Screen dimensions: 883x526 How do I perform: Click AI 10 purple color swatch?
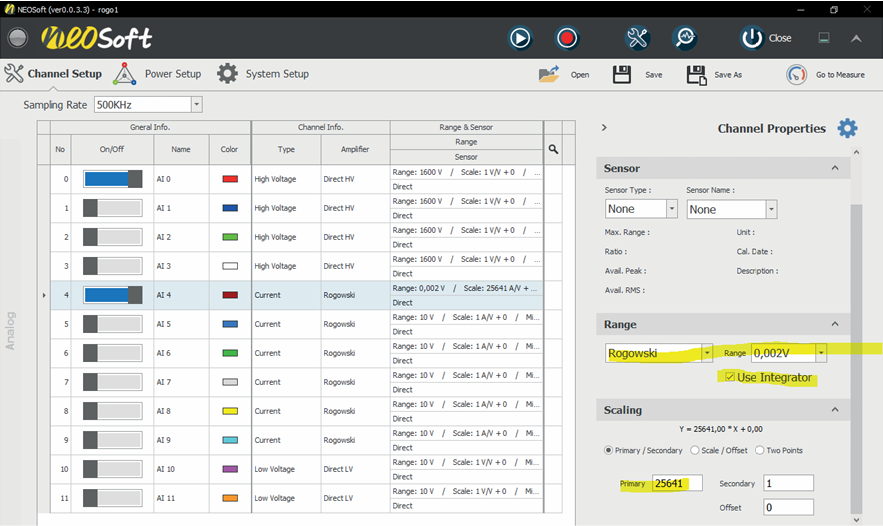pyautogui.click(x=230, y=469)
